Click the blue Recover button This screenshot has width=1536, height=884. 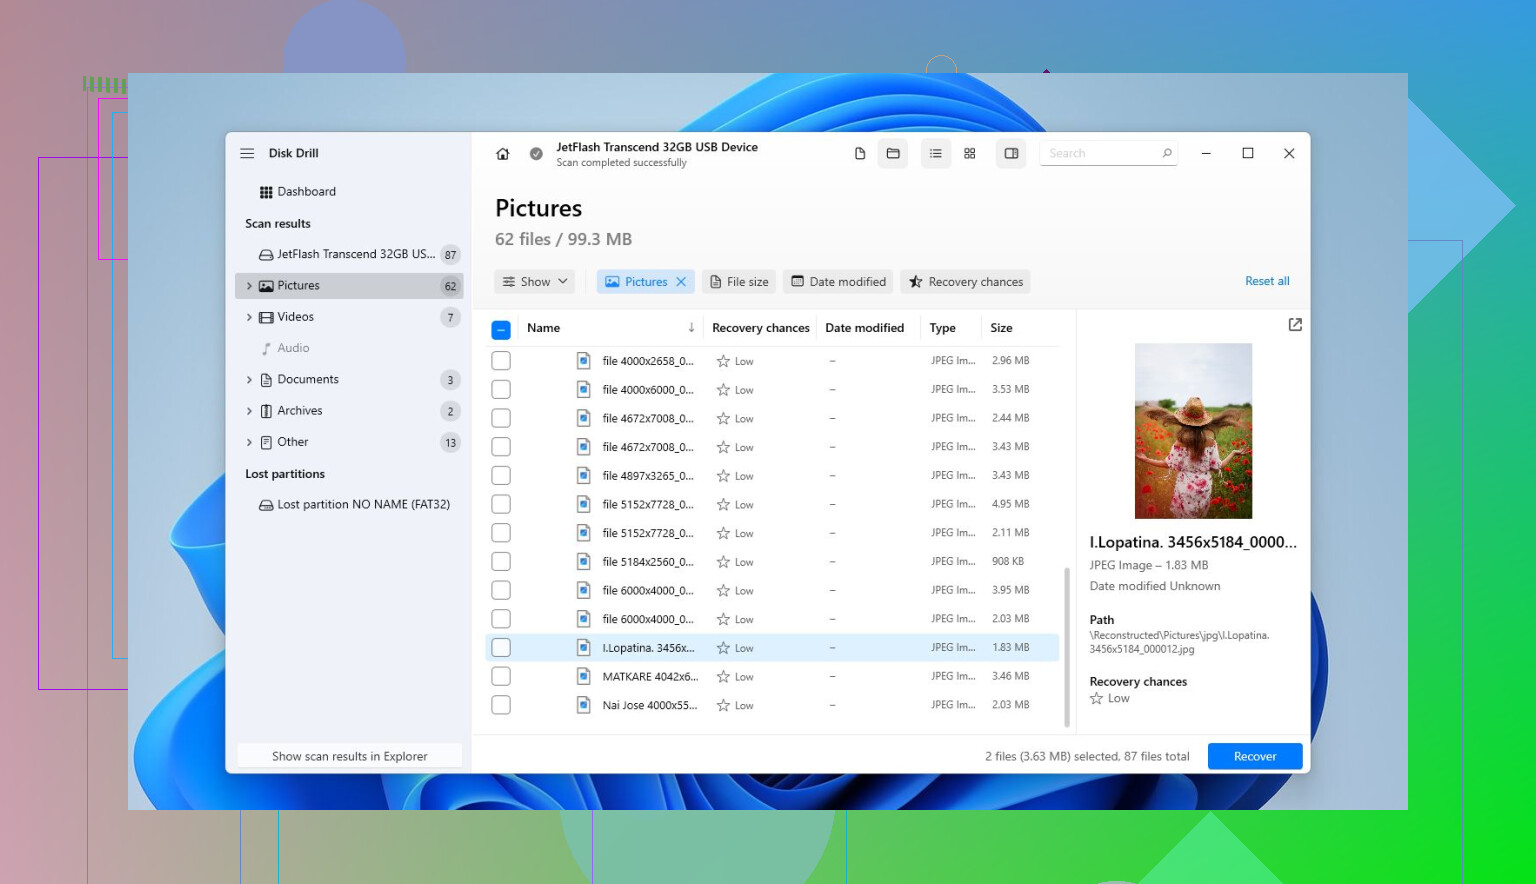tap(1255, 757)
